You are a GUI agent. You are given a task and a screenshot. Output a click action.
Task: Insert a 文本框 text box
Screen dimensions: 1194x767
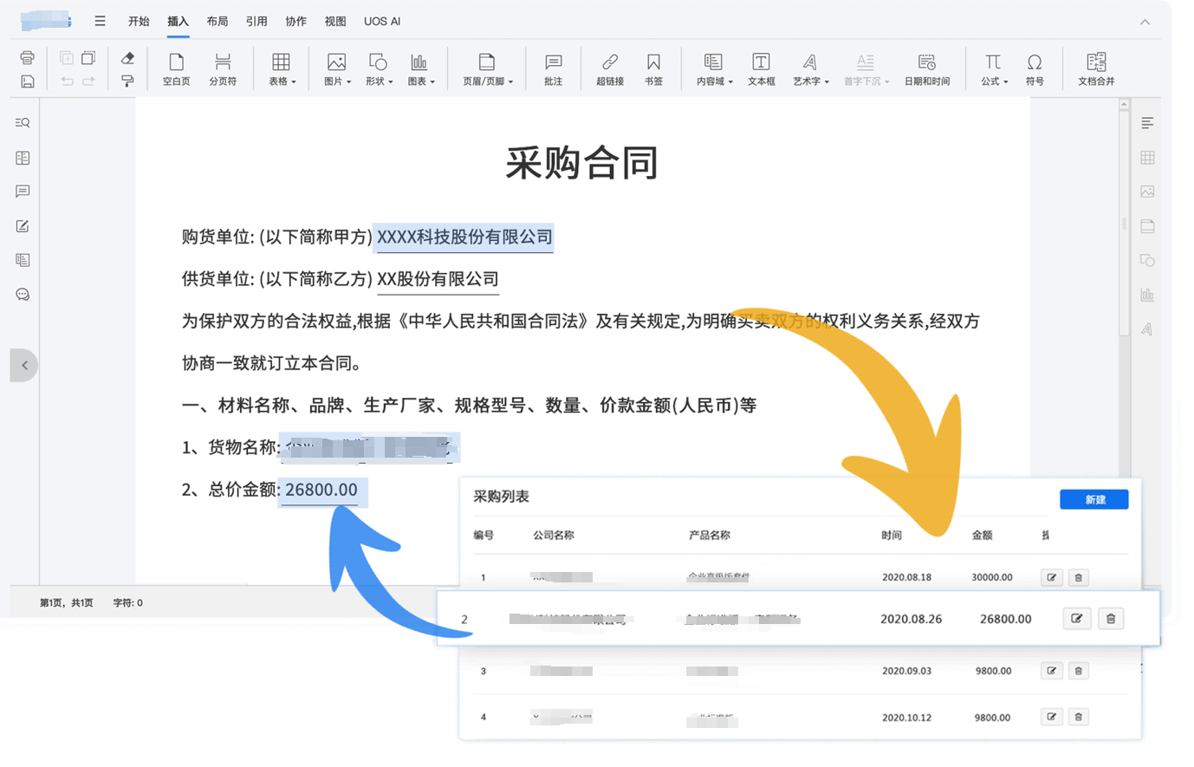click(761, 69)
